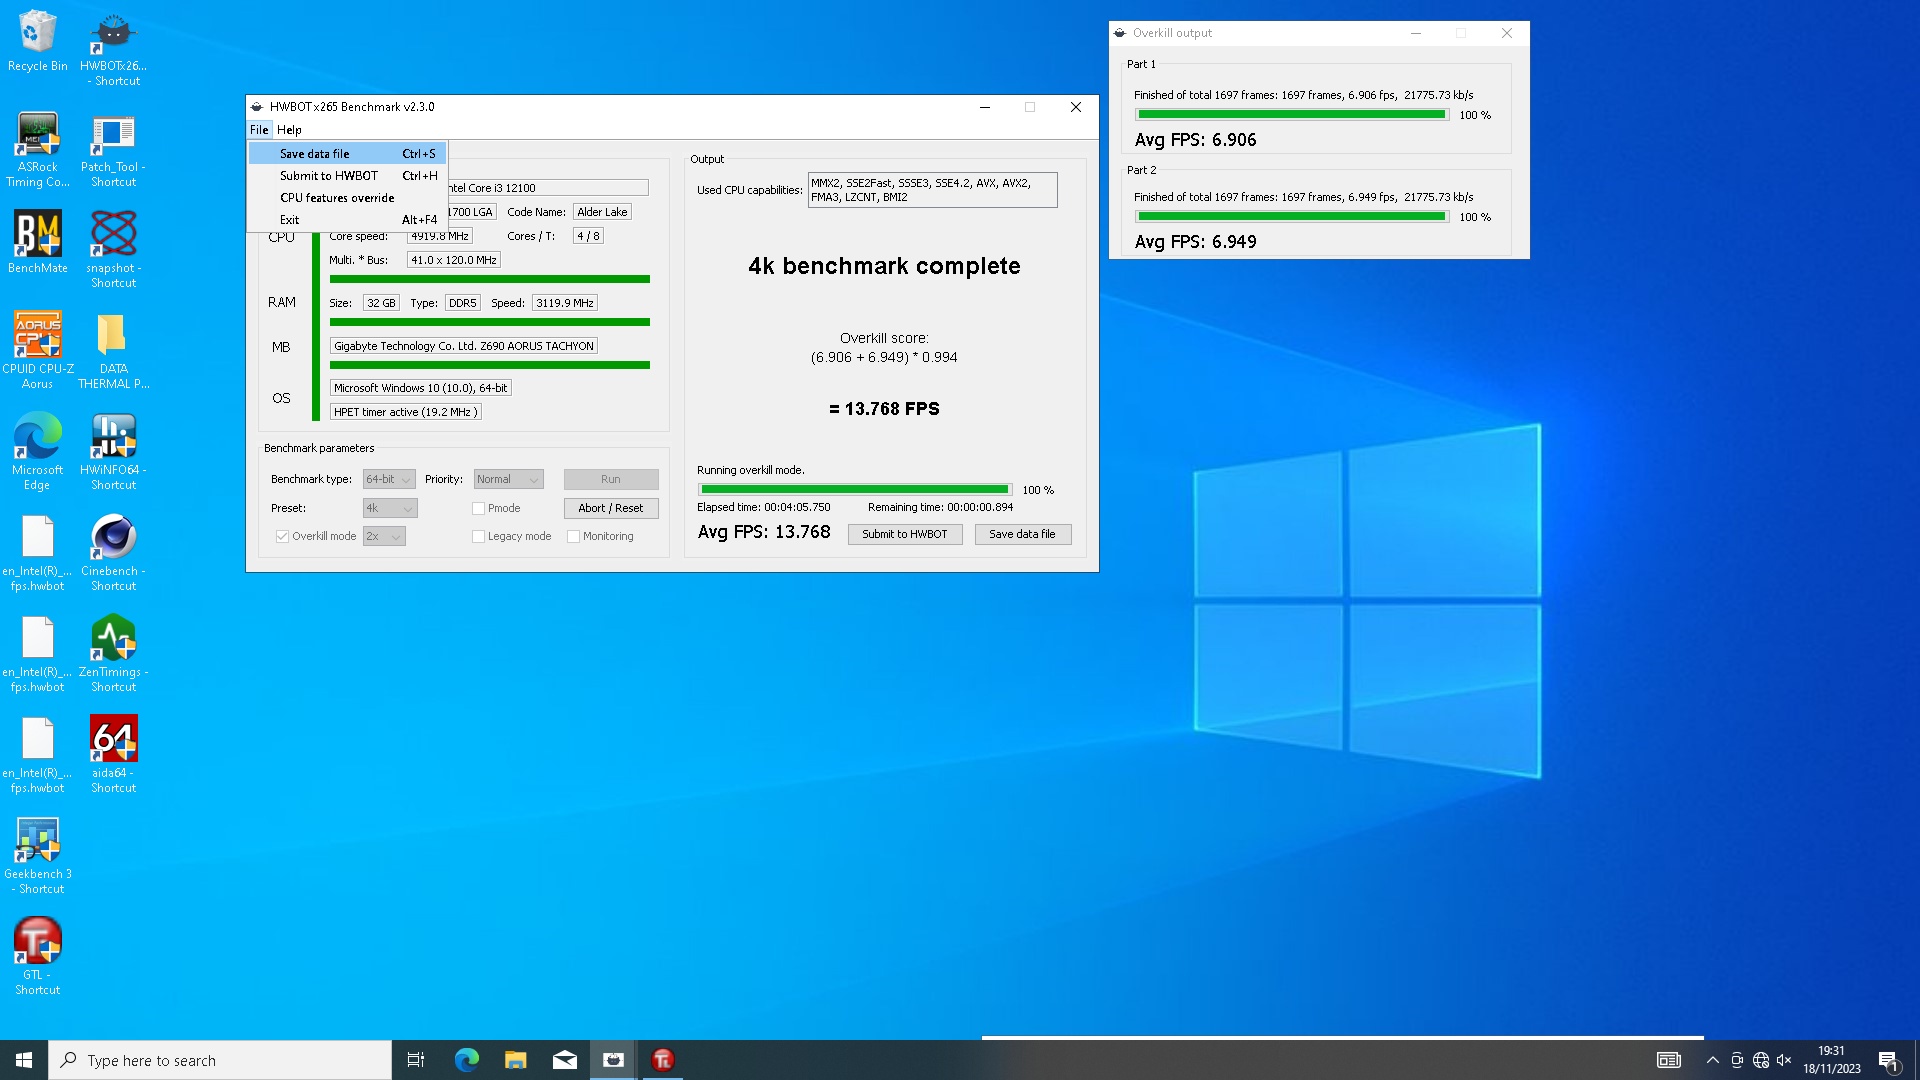This screenshot has height=1080, width=1920.
Task: Click the Code Name Alder Lake field
Action: (x=602, y=212)
